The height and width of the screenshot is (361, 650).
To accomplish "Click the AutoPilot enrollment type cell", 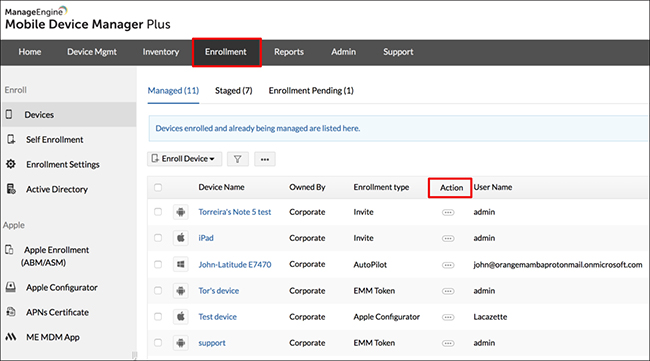I will pos(370,264).
